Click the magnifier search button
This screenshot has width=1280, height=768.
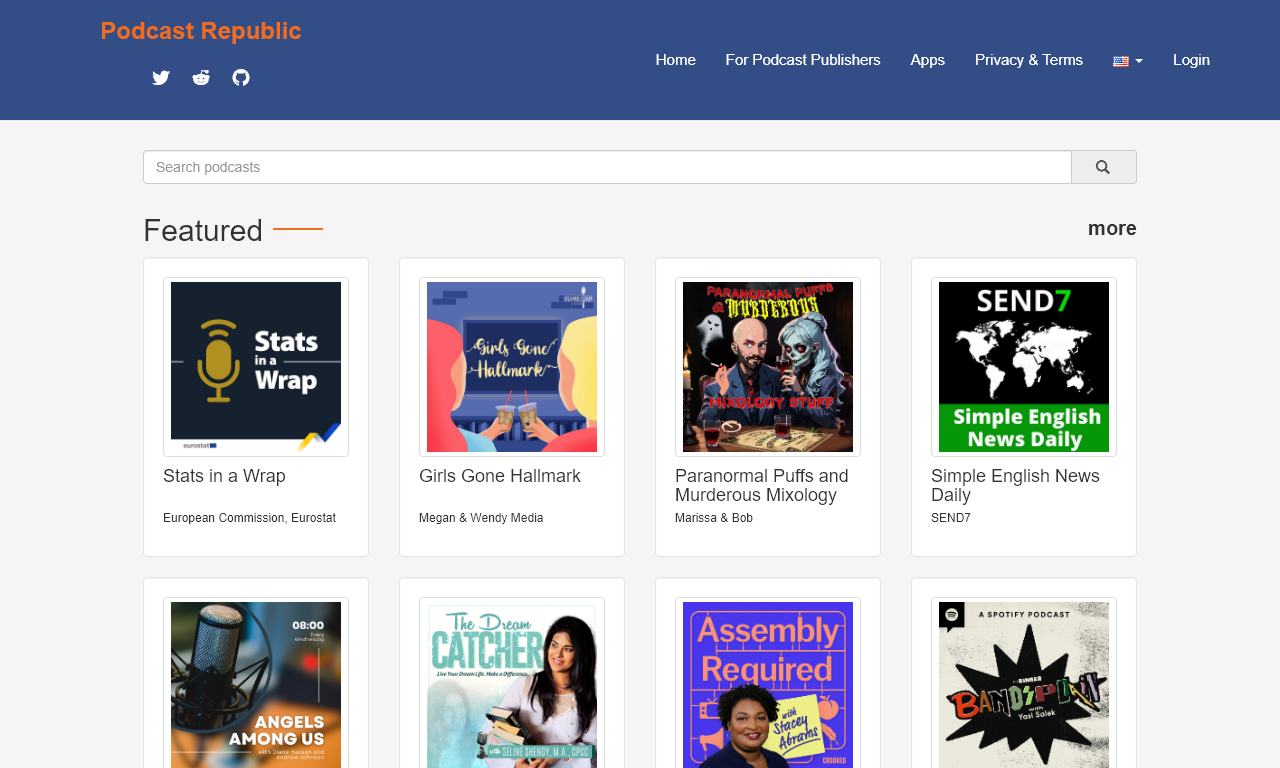coord(1103,167)
